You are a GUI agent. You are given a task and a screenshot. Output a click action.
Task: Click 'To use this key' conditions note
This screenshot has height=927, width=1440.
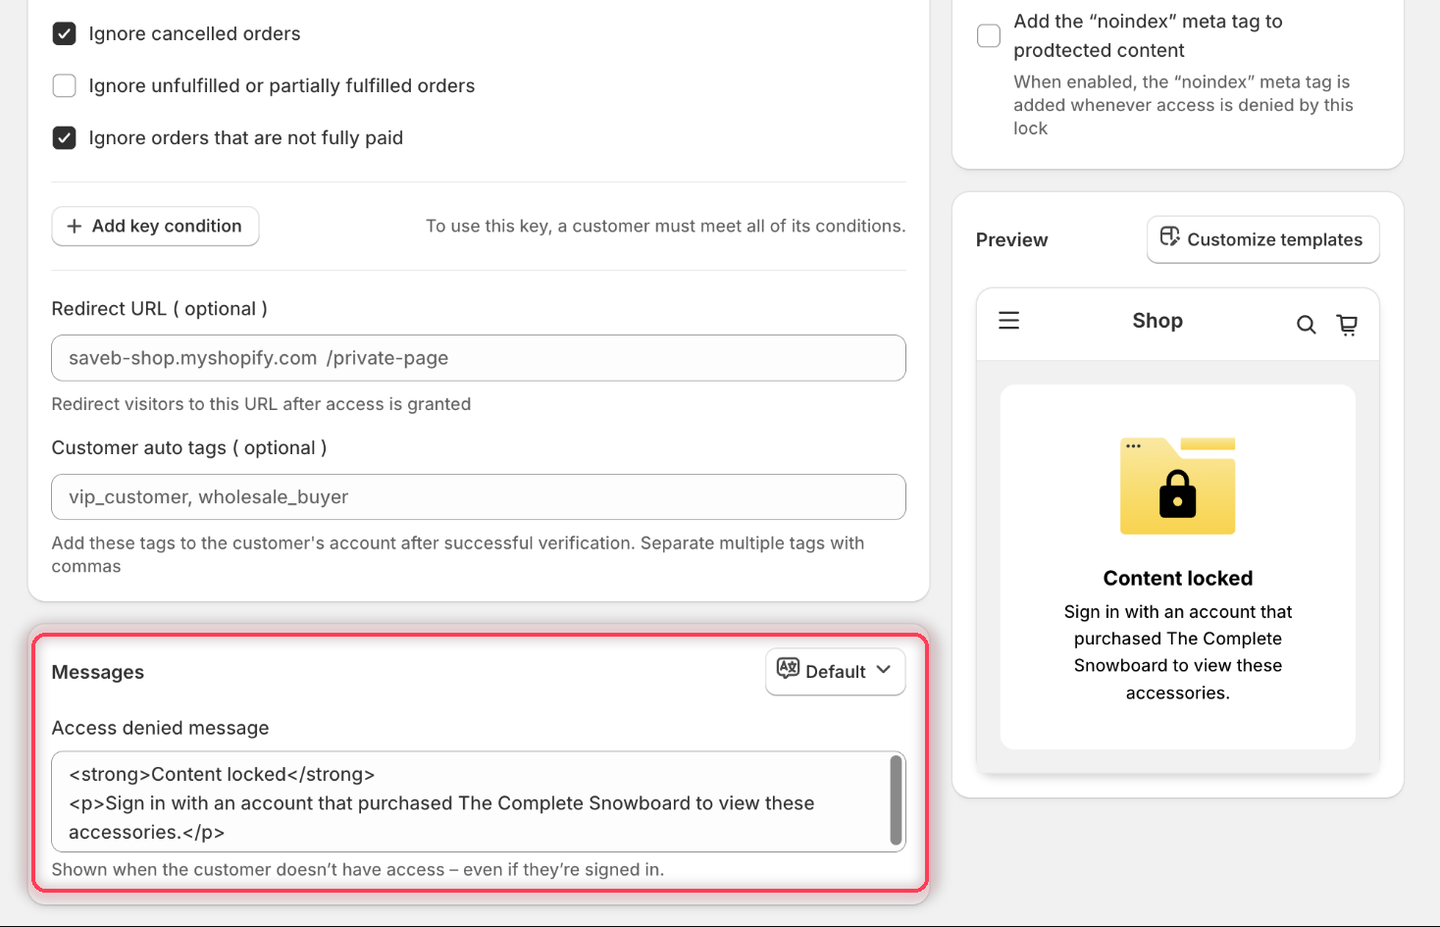(x=666, y=226)
